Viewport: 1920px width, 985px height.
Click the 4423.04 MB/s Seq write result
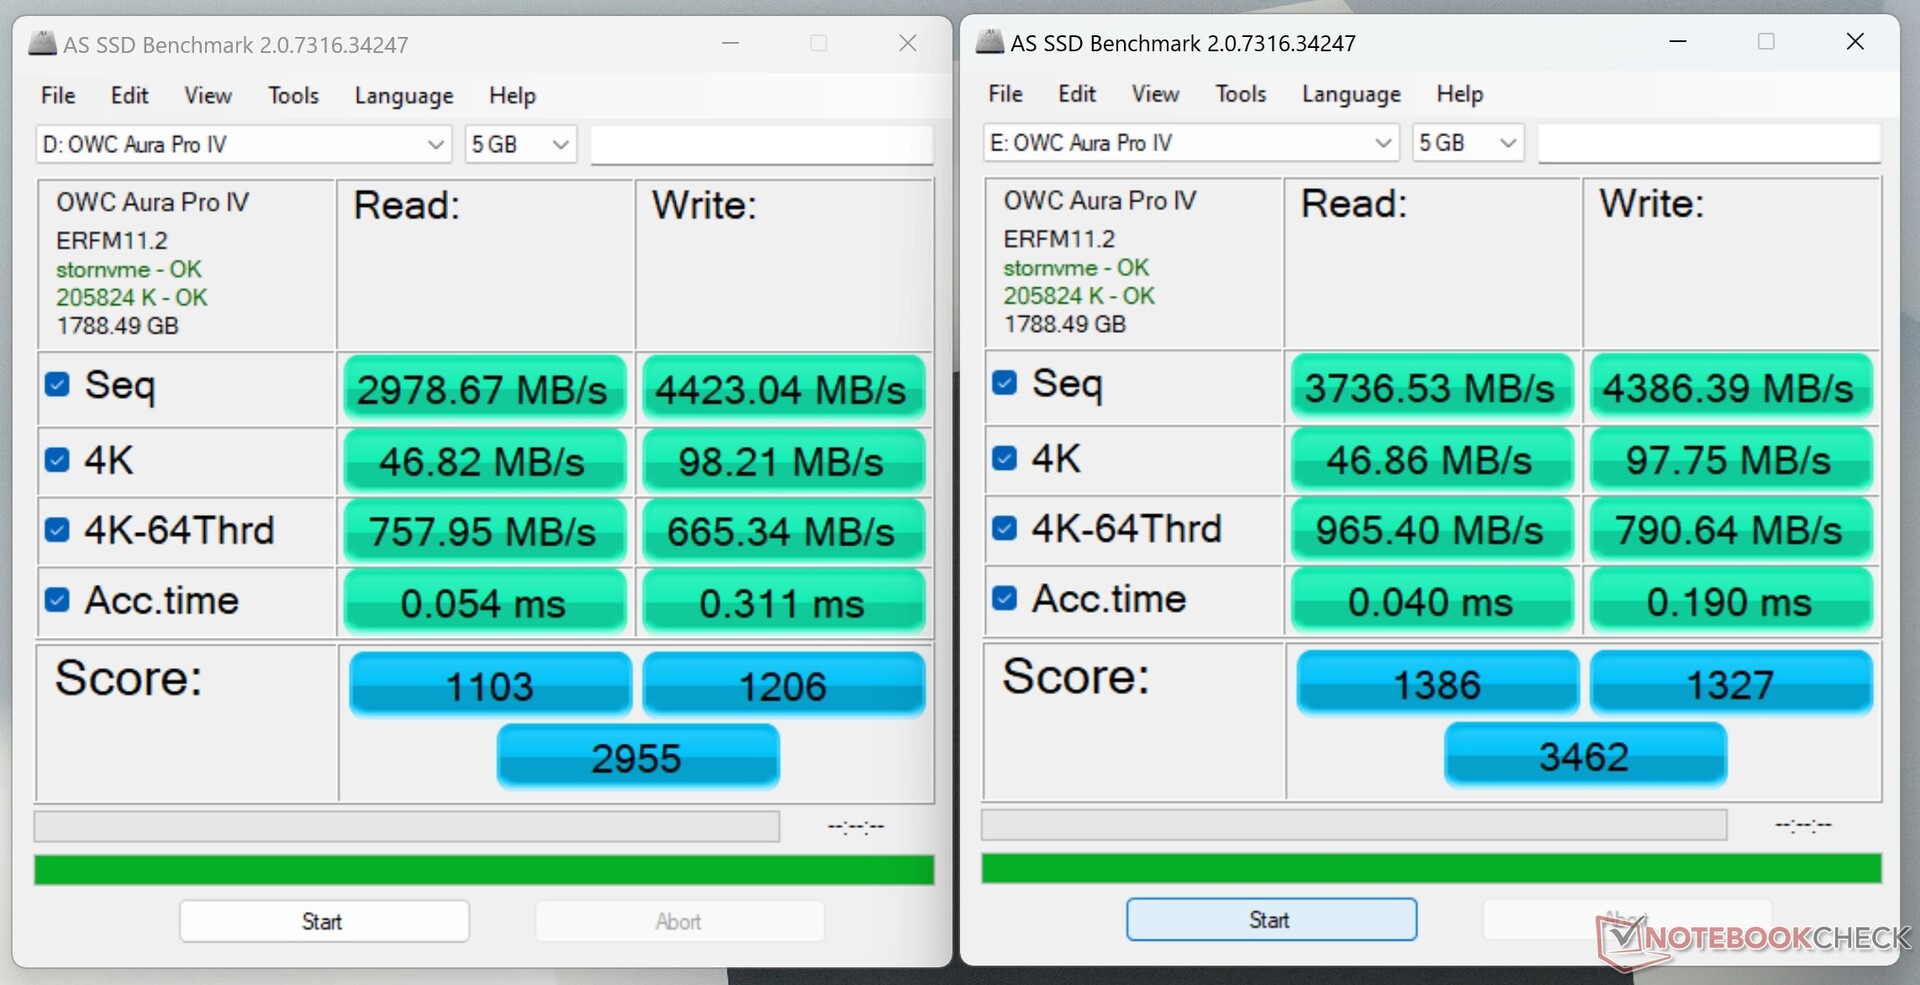coord(783,388)
